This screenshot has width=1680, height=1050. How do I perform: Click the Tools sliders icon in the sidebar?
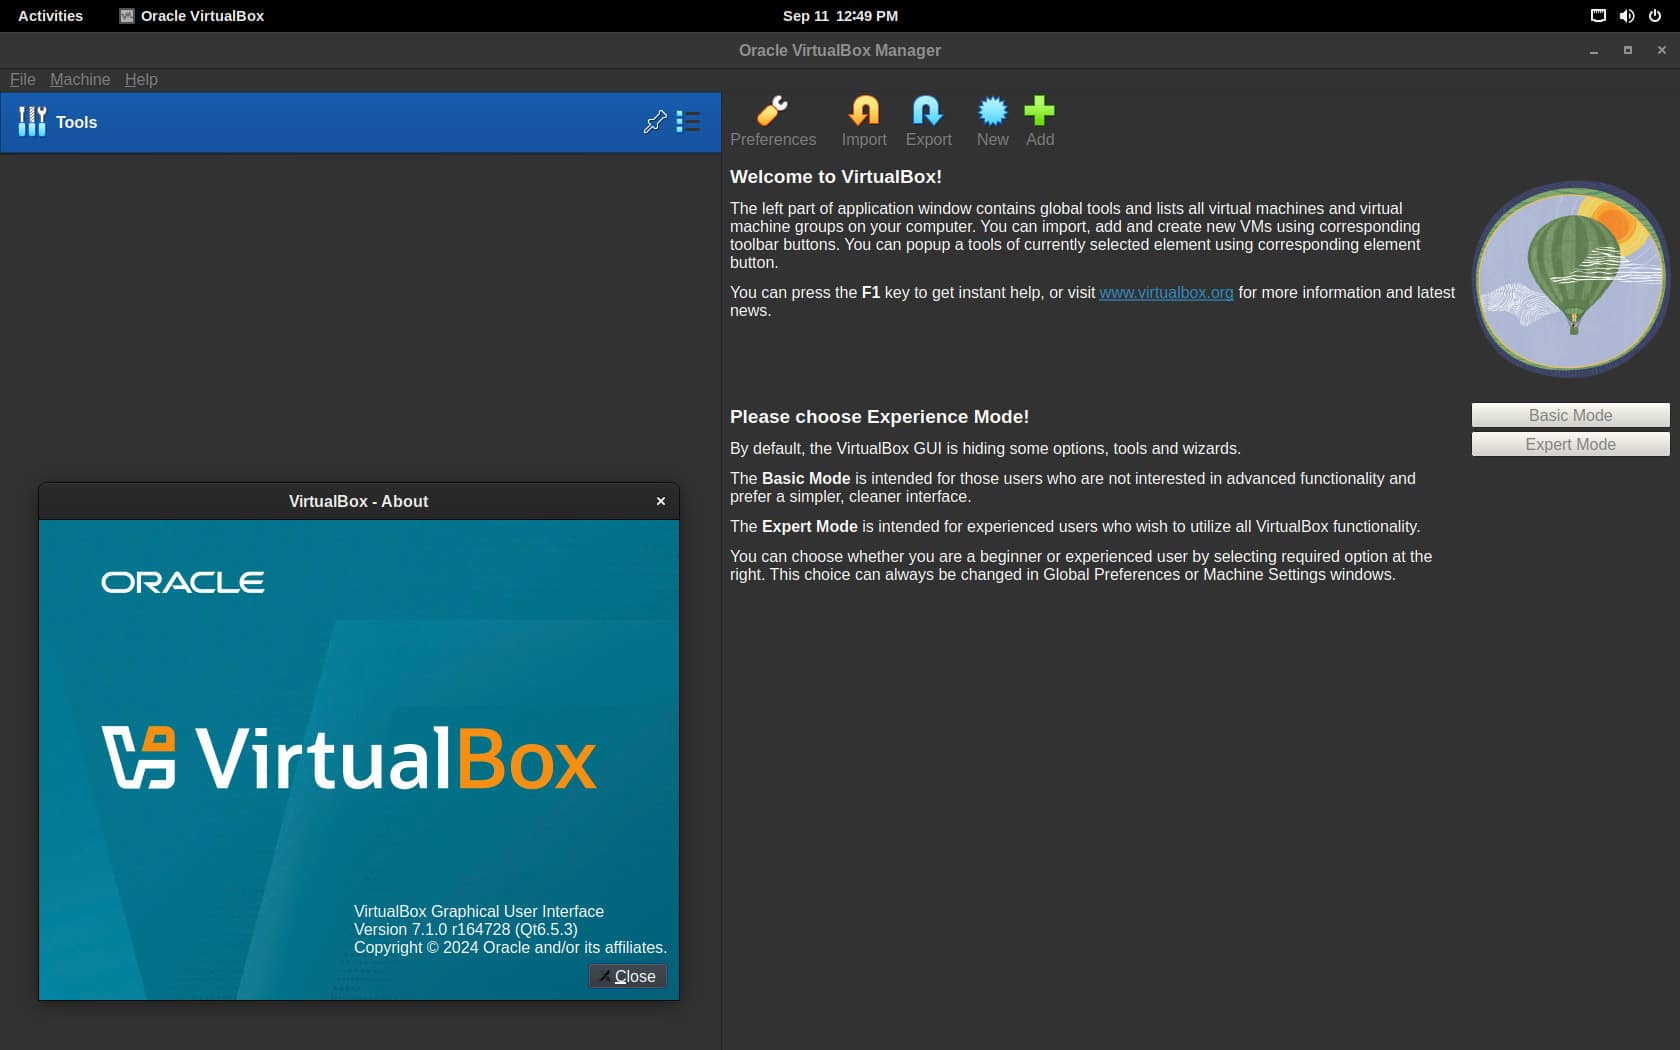32,122
